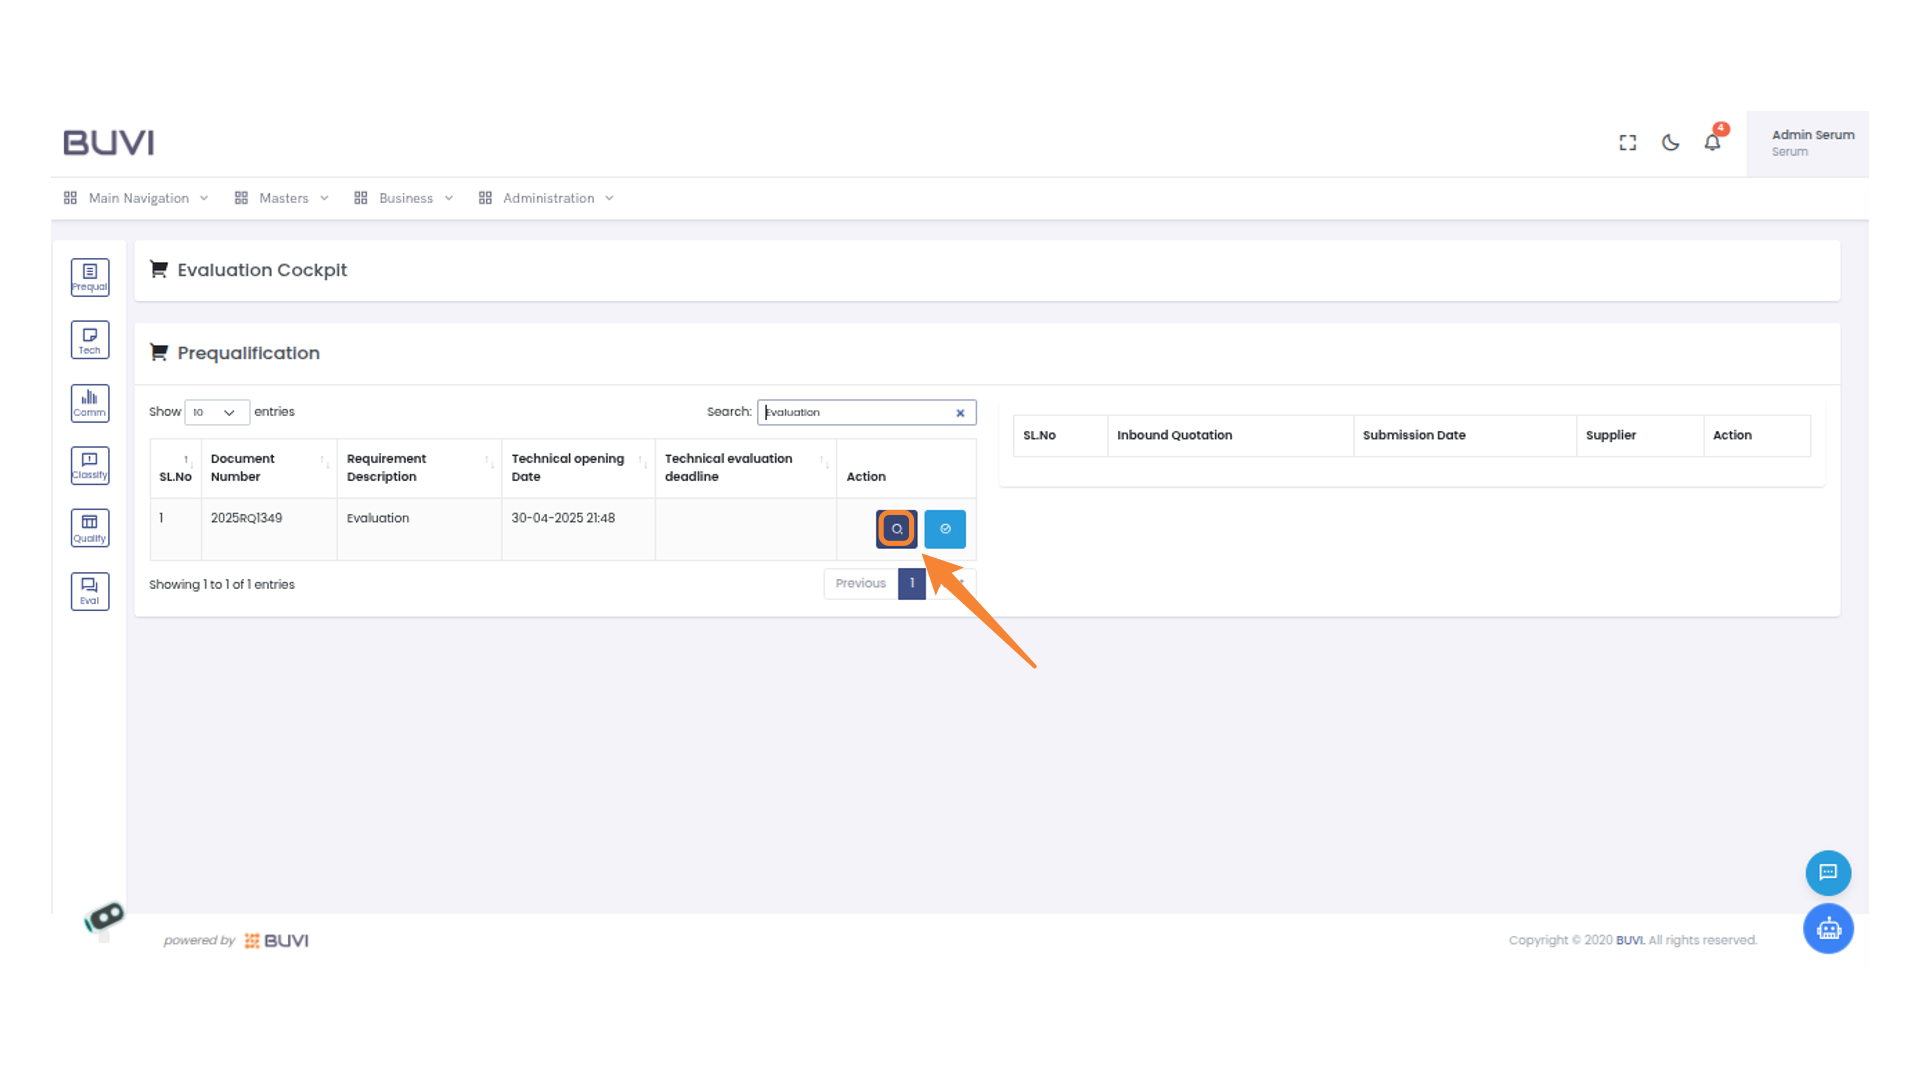This screenshot has width=1920, height=1080.
Task: Expand the Masters menu
Action: tap(283, 198)
